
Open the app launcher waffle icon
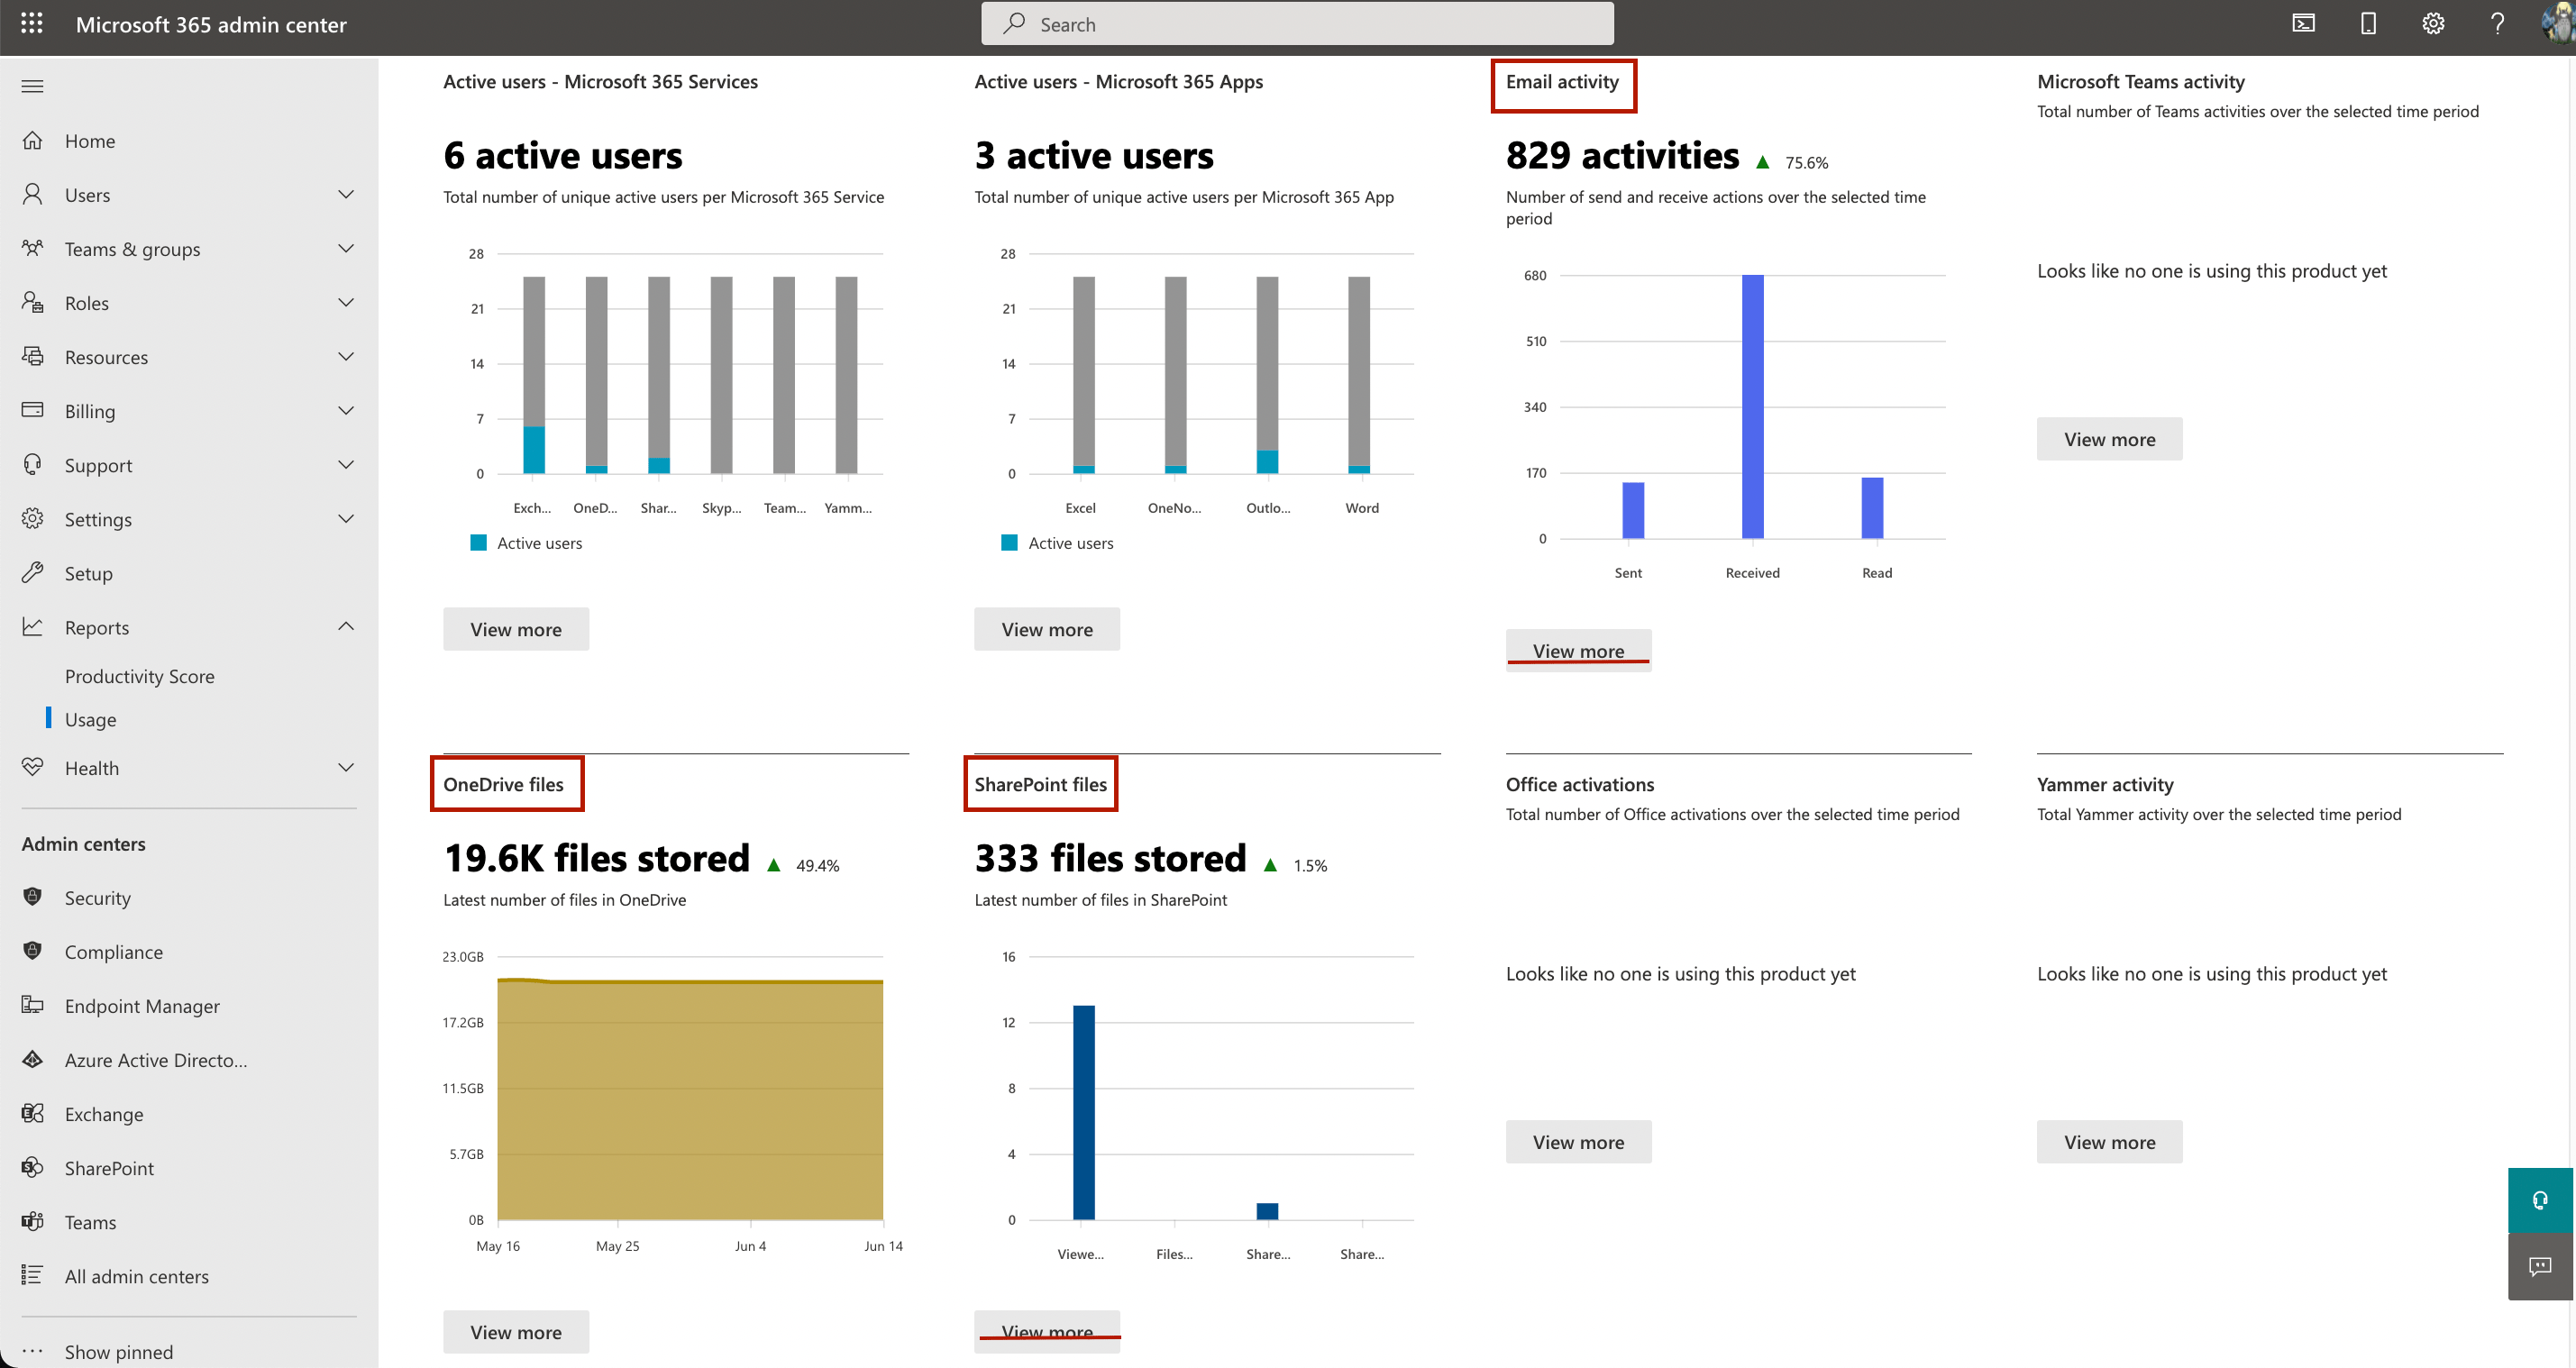click(x=32, y=24)
